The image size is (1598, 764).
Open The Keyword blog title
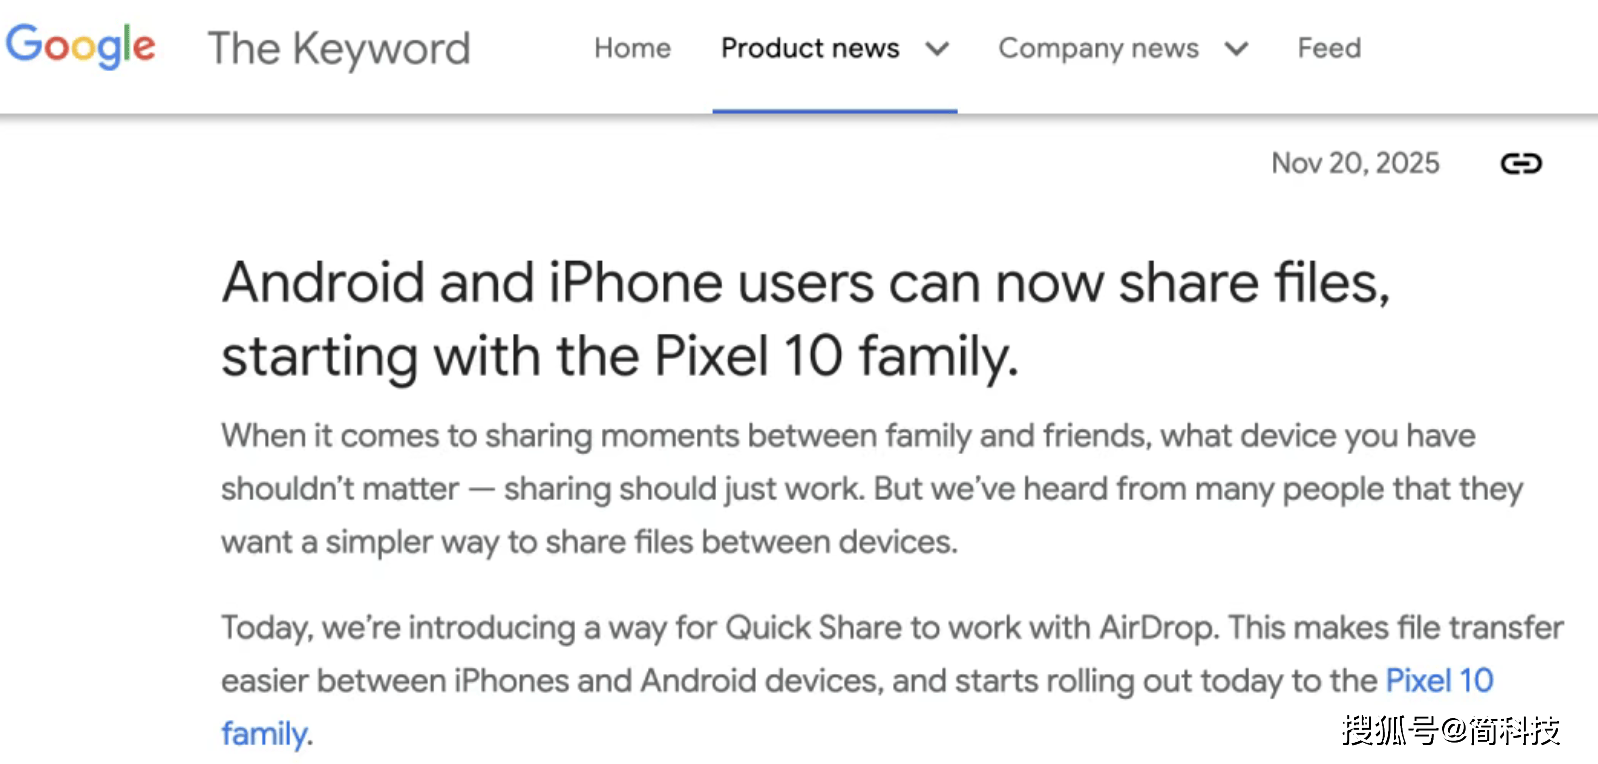click(338, 48)
